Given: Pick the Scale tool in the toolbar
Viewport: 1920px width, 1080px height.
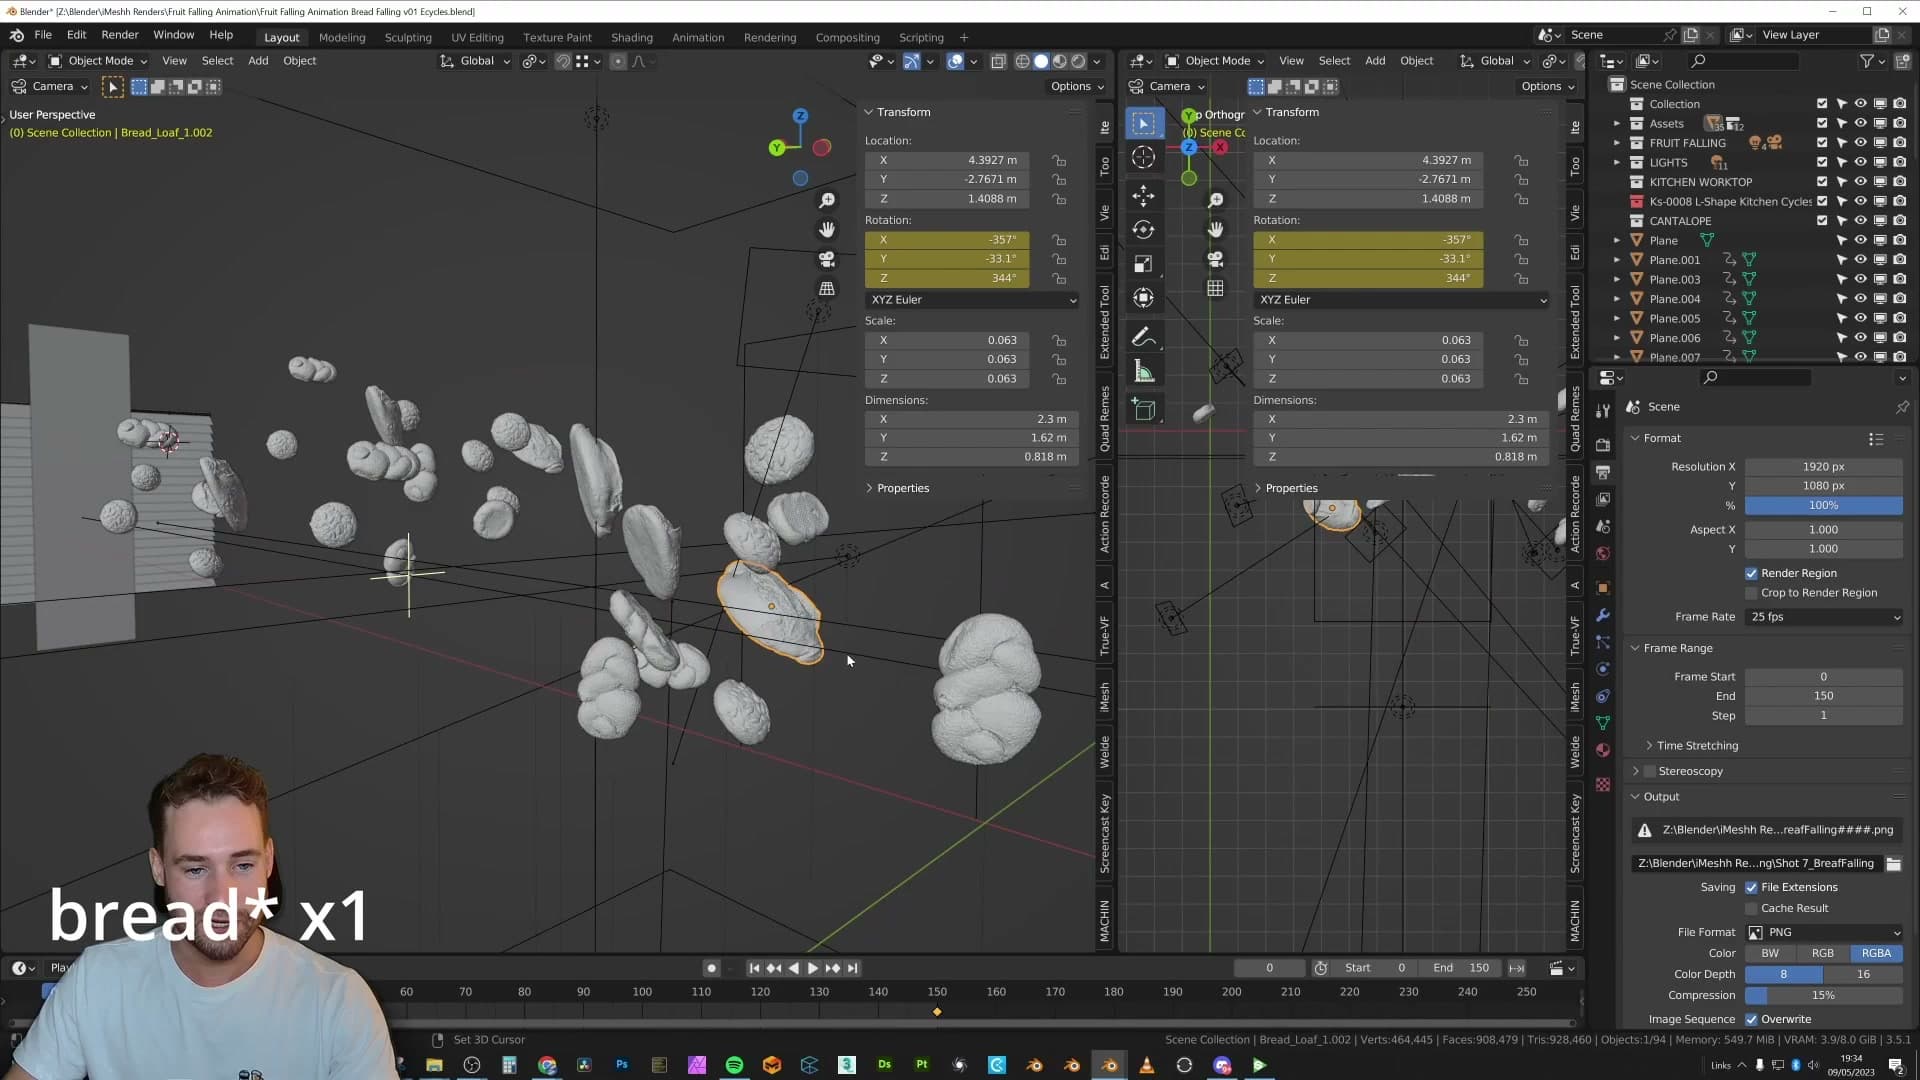Looking at the screenshot, I should pos(1144,264).
